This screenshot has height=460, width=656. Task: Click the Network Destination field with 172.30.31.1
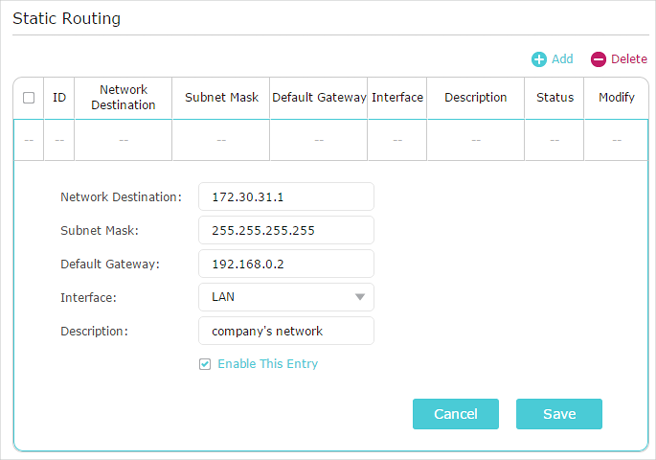pos(286,196)
